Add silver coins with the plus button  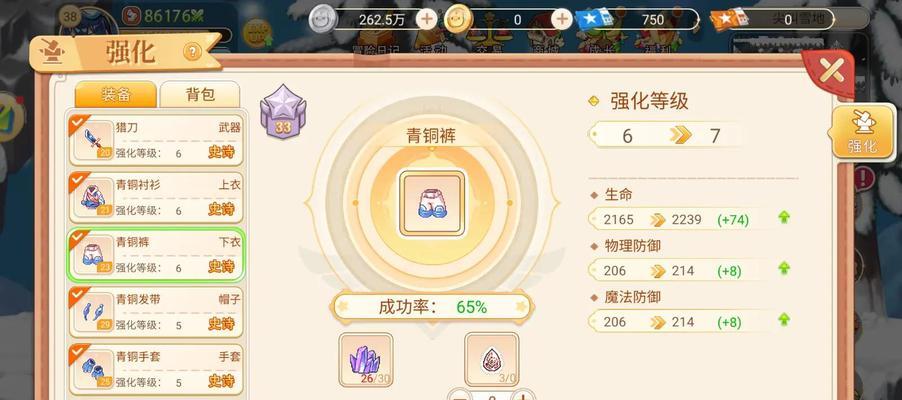tap(427, 20)
